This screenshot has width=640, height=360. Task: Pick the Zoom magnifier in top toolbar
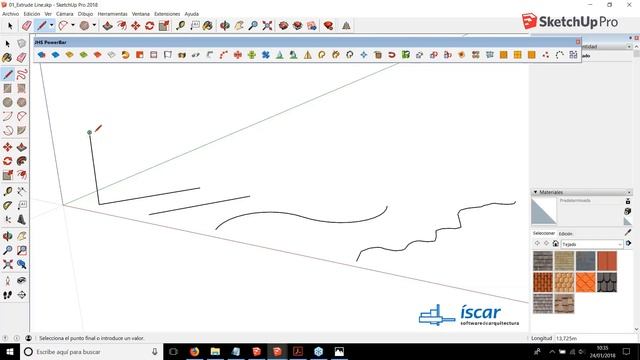[x=253, y=26]
